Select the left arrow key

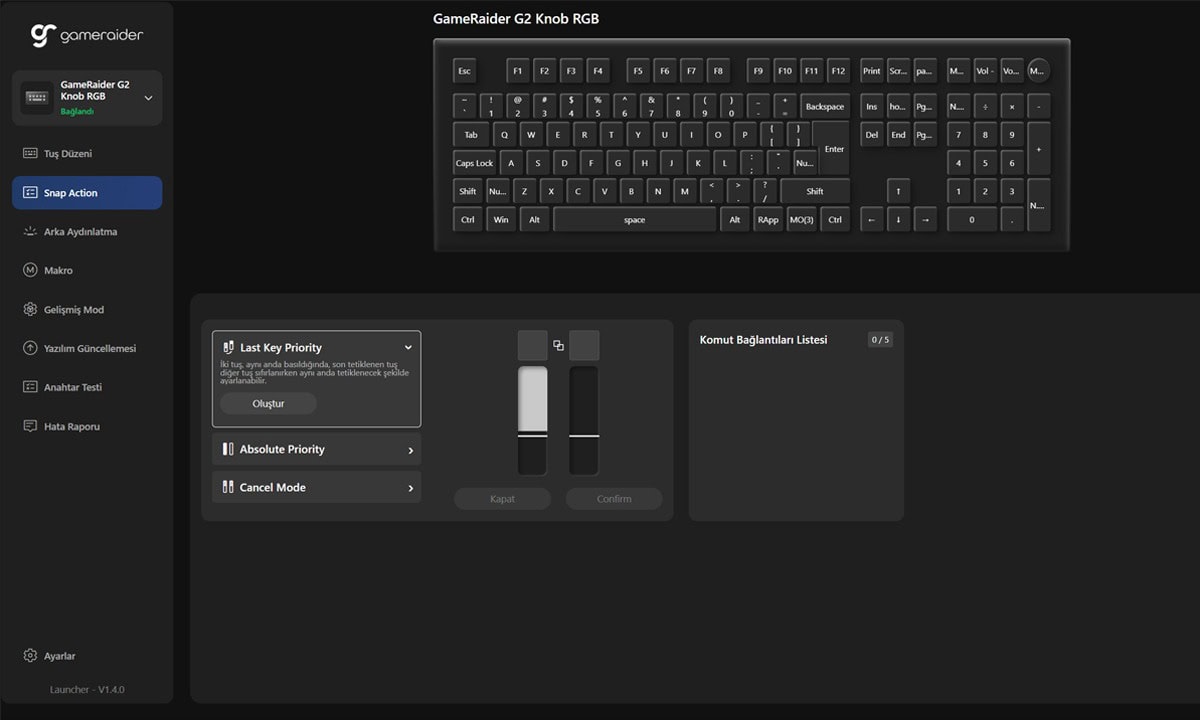[x=872, y=220]
